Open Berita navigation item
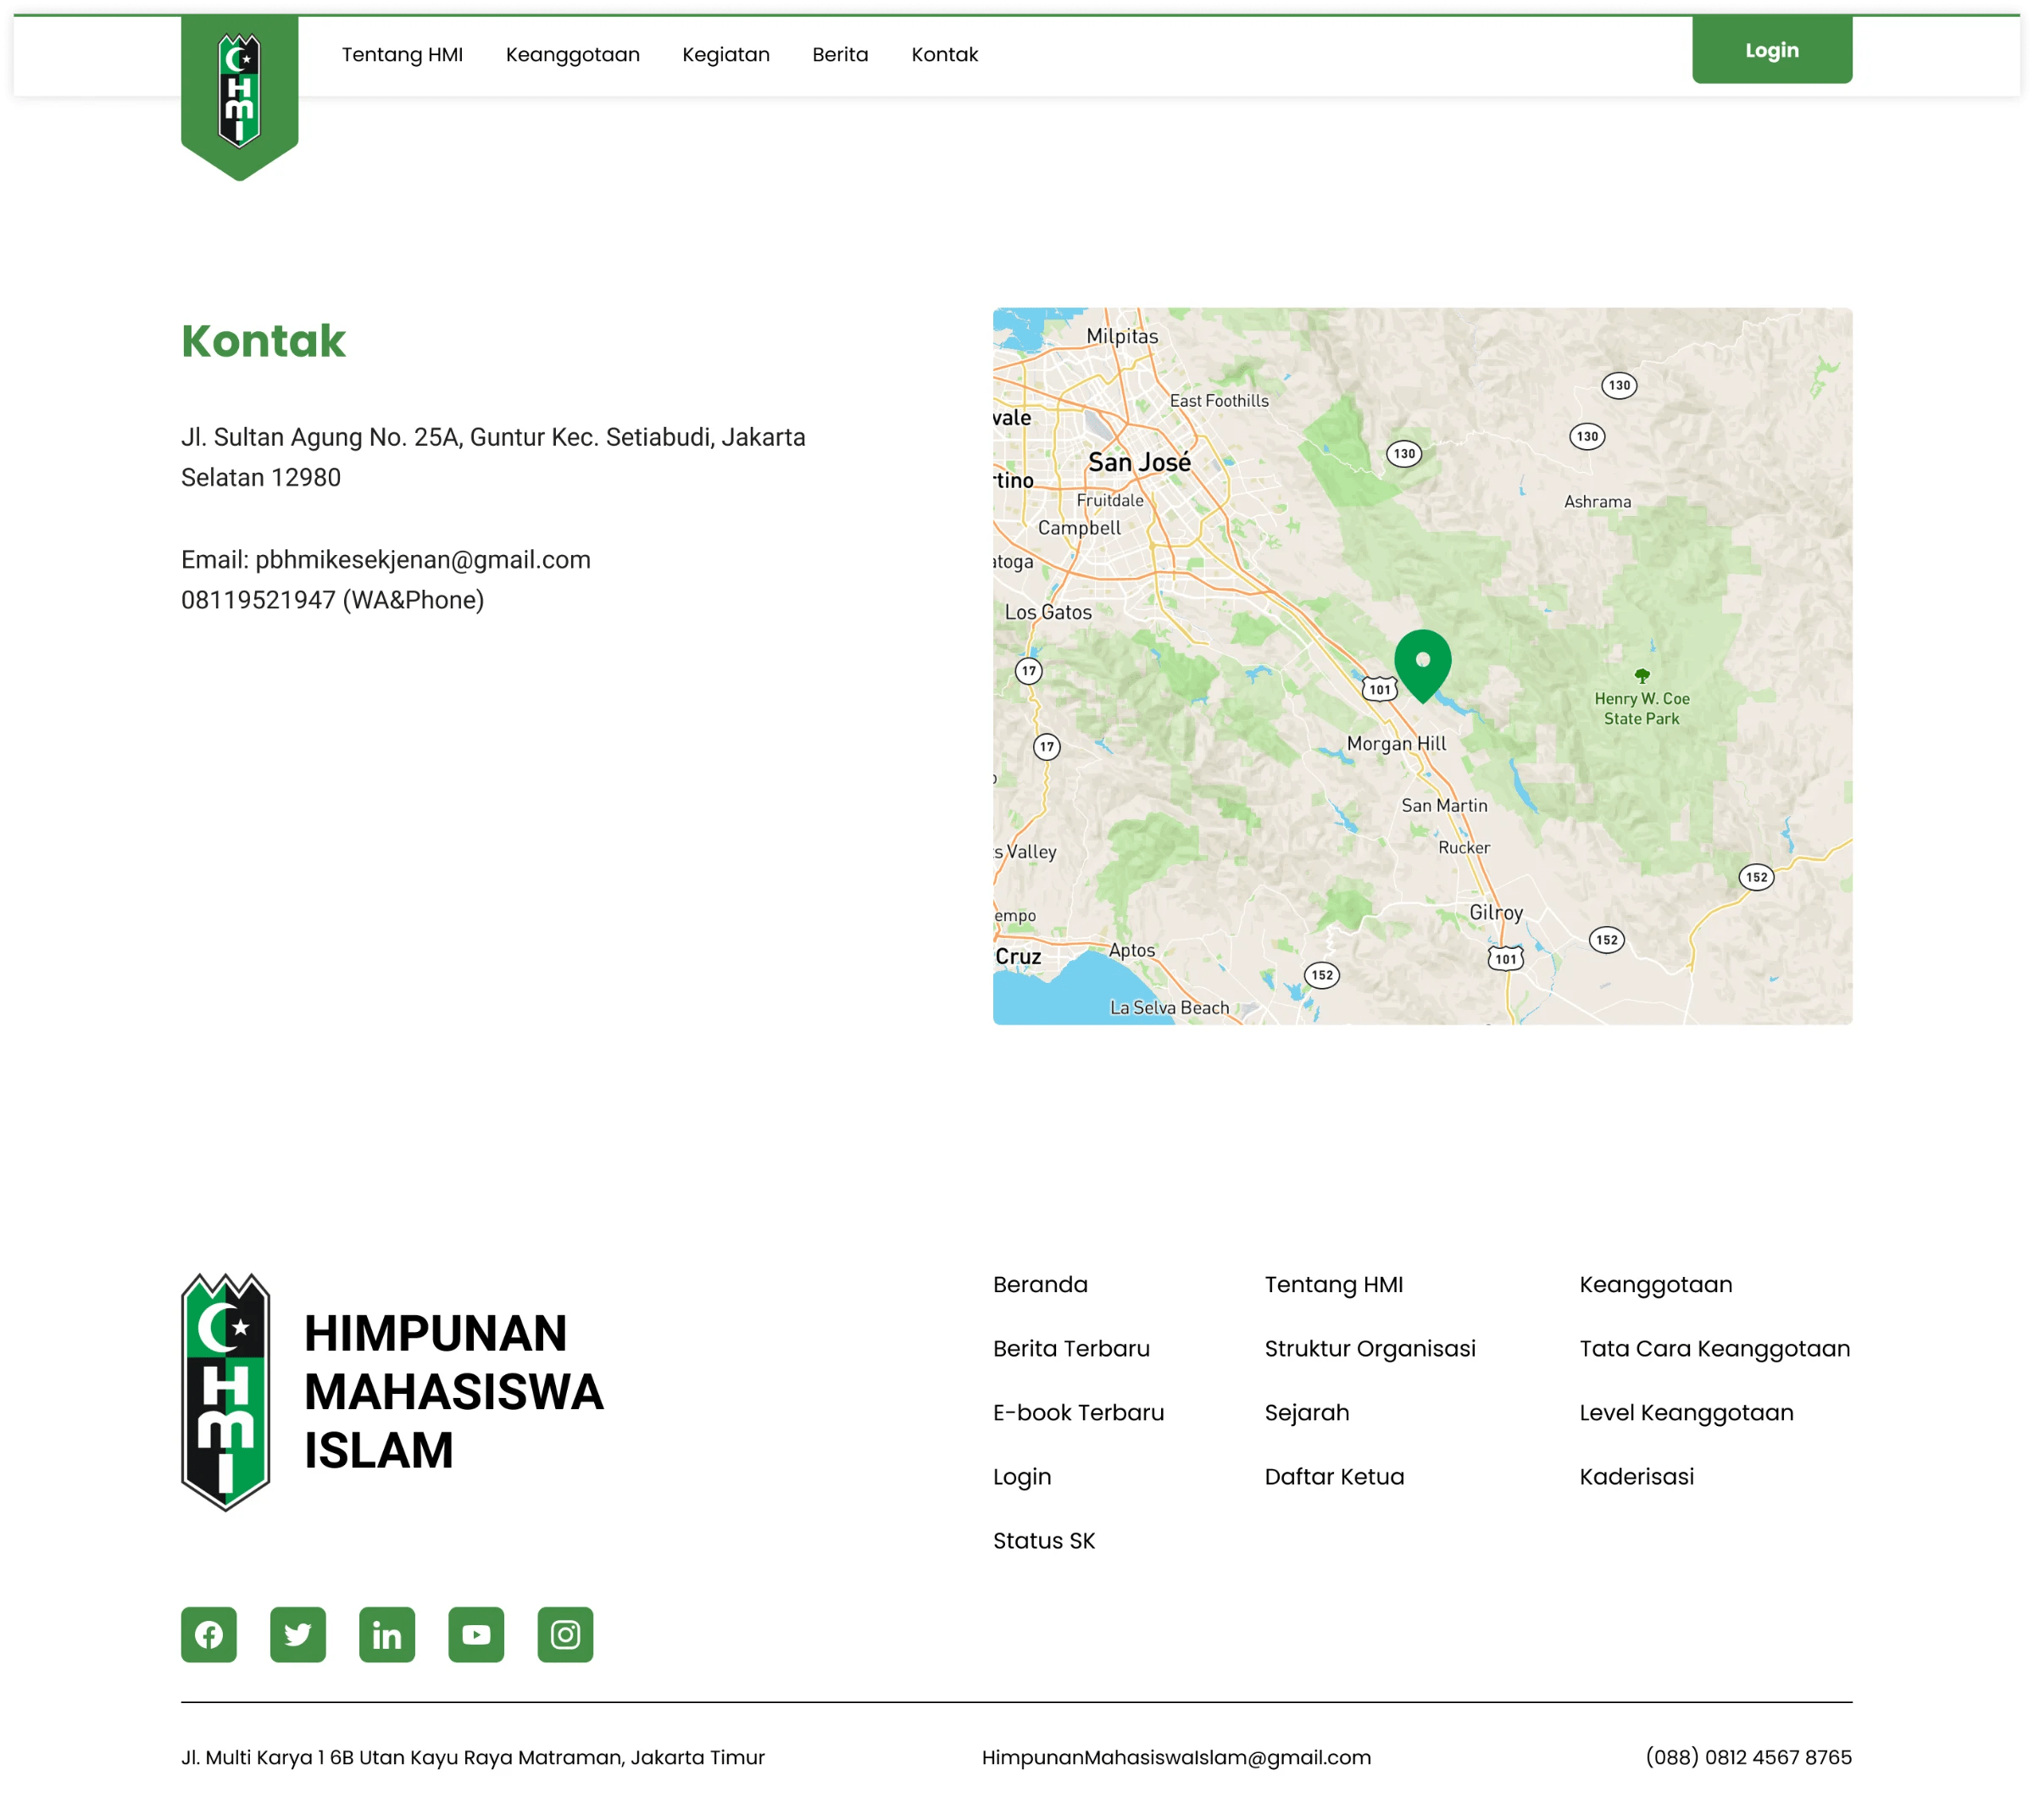The width and height of the screenshot is (2034, 1820). 840,54
